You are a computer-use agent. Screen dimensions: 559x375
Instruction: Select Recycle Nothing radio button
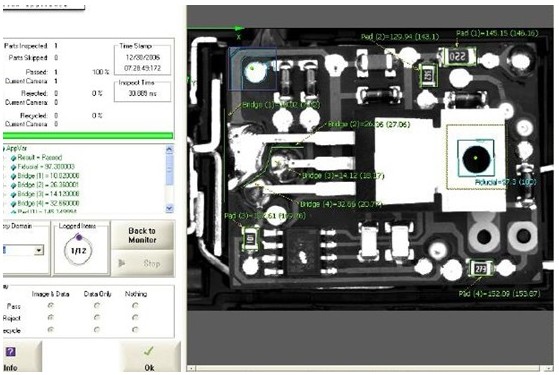tap(135, 330)
